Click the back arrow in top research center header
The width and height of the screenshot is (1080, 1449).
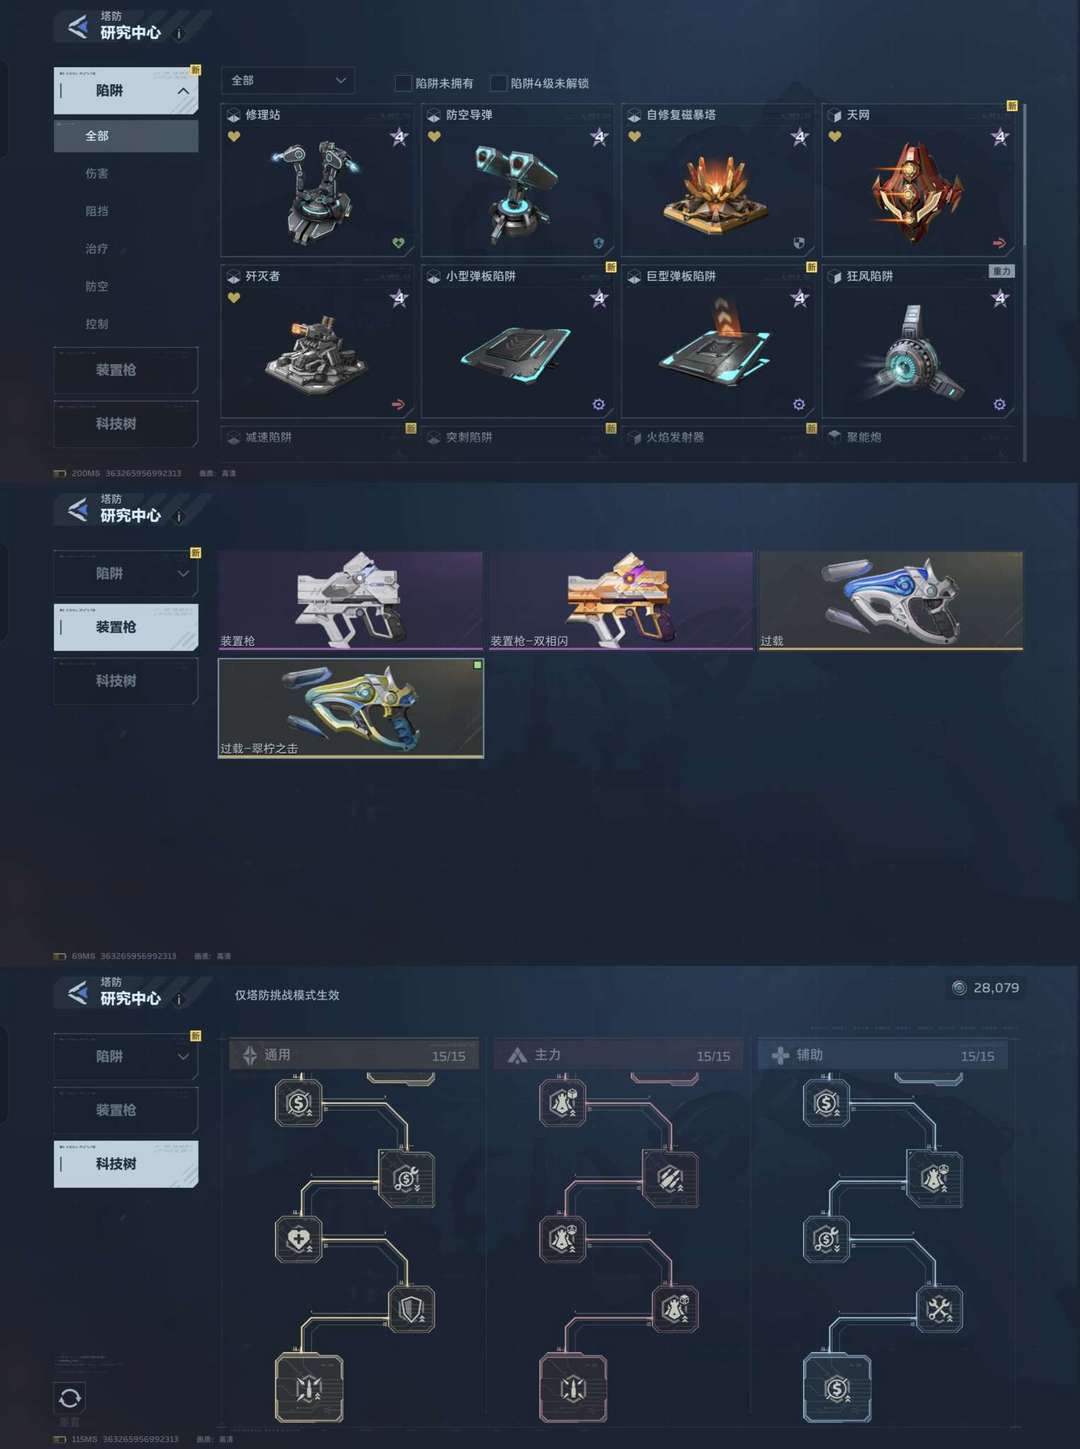77,27
